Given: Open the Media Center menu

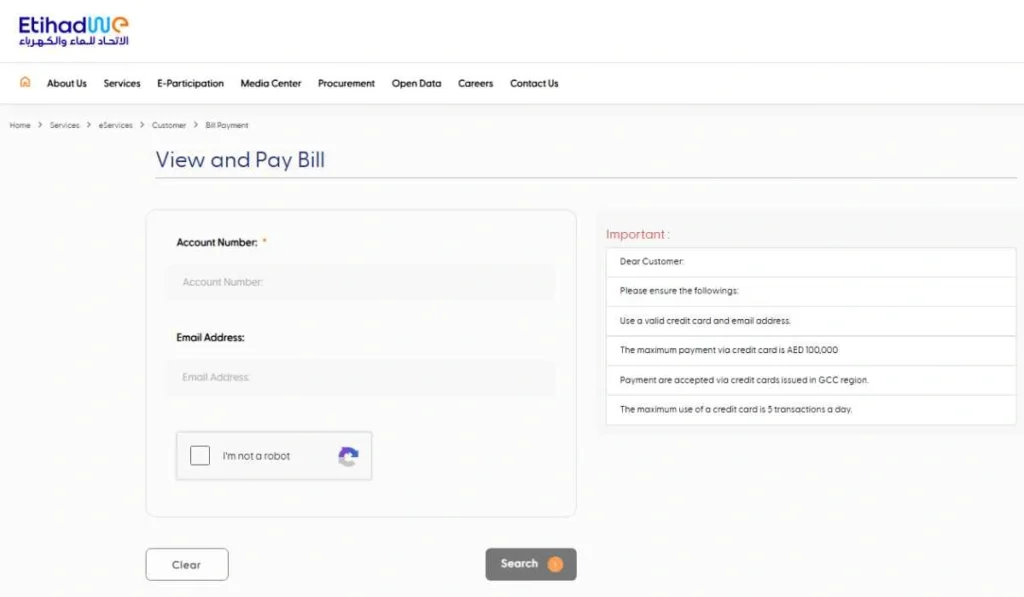Looking at the screenshot, I should click(270, 84).
